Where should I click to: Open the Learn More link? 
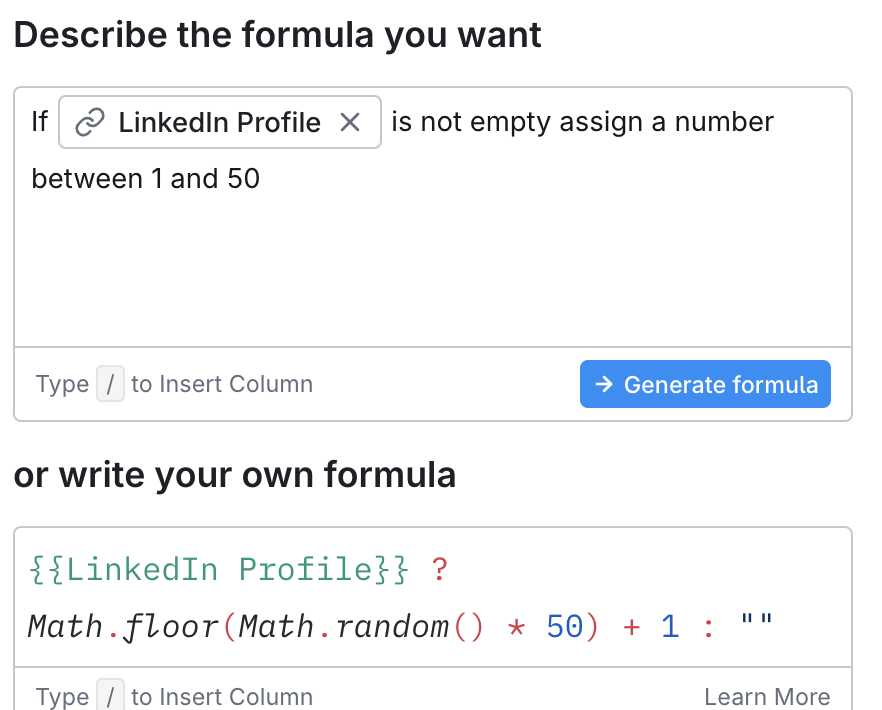[x=767, y=697]
